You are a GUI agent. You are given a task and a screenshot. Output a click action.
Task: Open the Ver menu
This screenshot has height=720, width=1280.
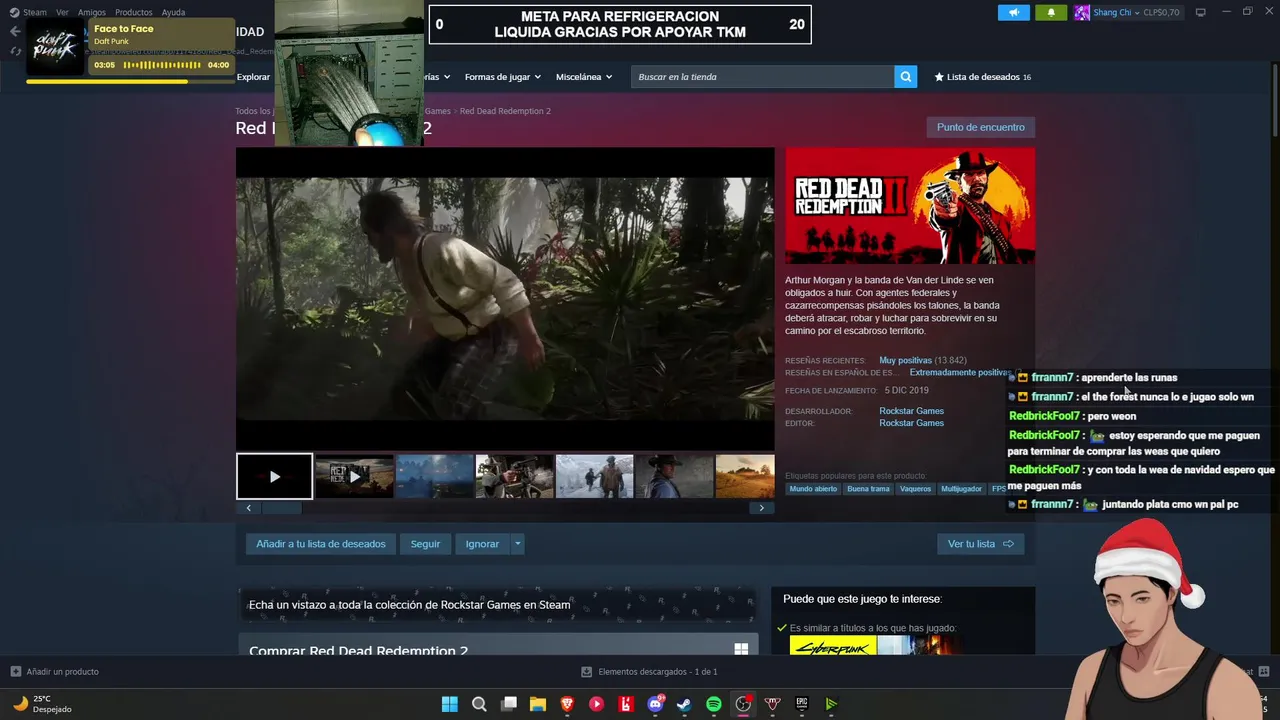[x=63, y=12]
